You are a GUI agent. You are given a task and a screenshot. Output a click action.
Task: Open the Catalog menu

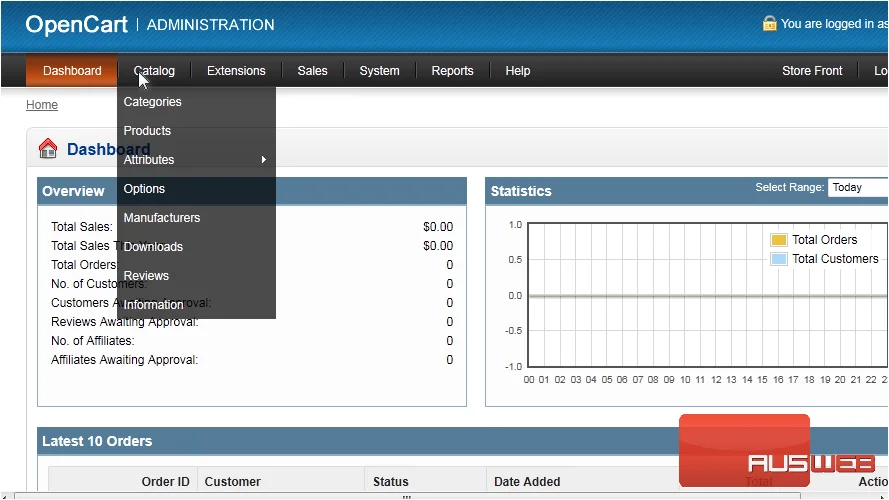154,71
